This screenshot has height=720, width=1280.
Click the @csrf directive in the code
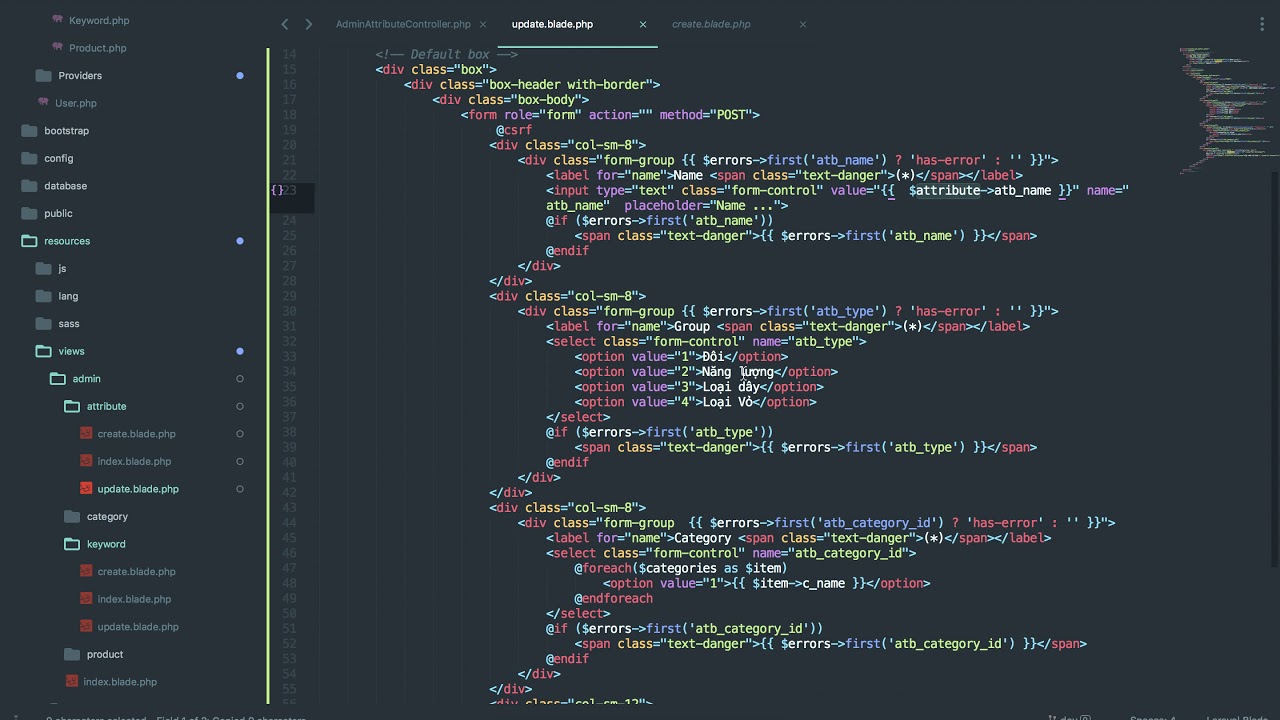[x=514, y=130]
